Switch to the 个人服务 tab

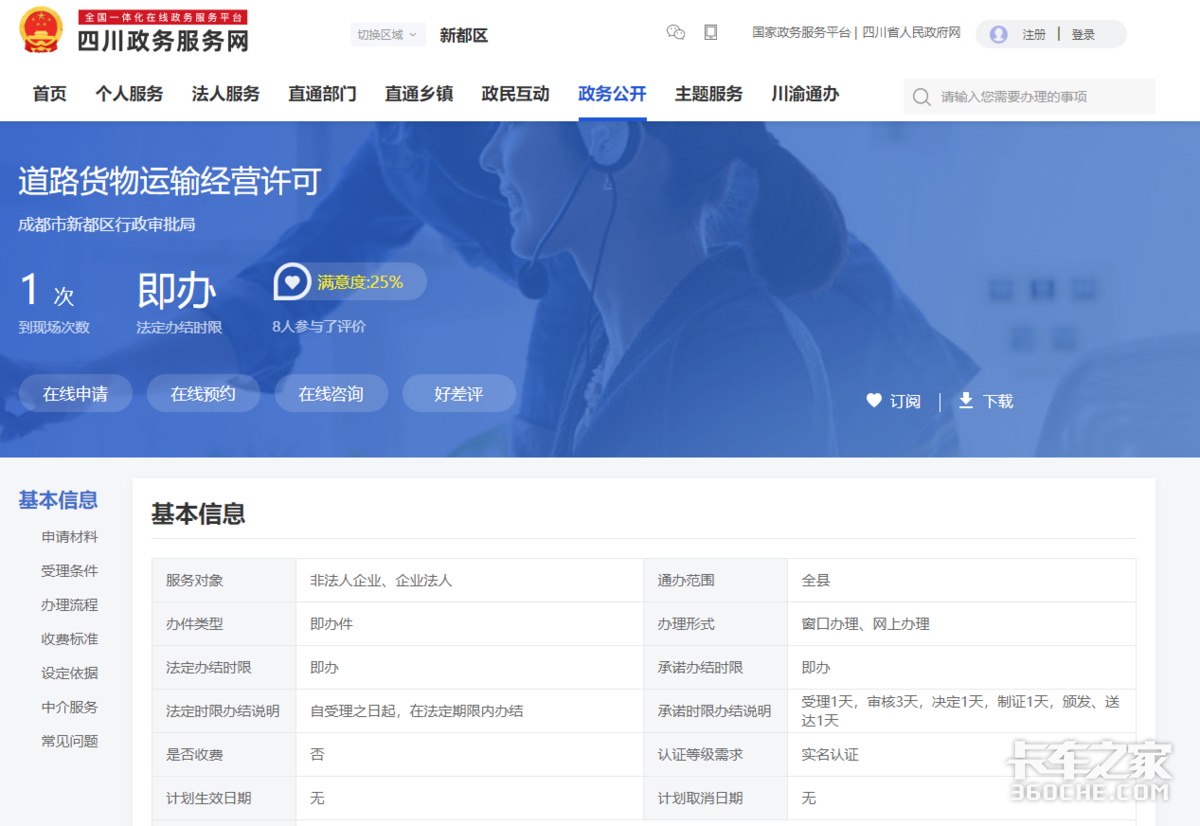coord(128,94)
